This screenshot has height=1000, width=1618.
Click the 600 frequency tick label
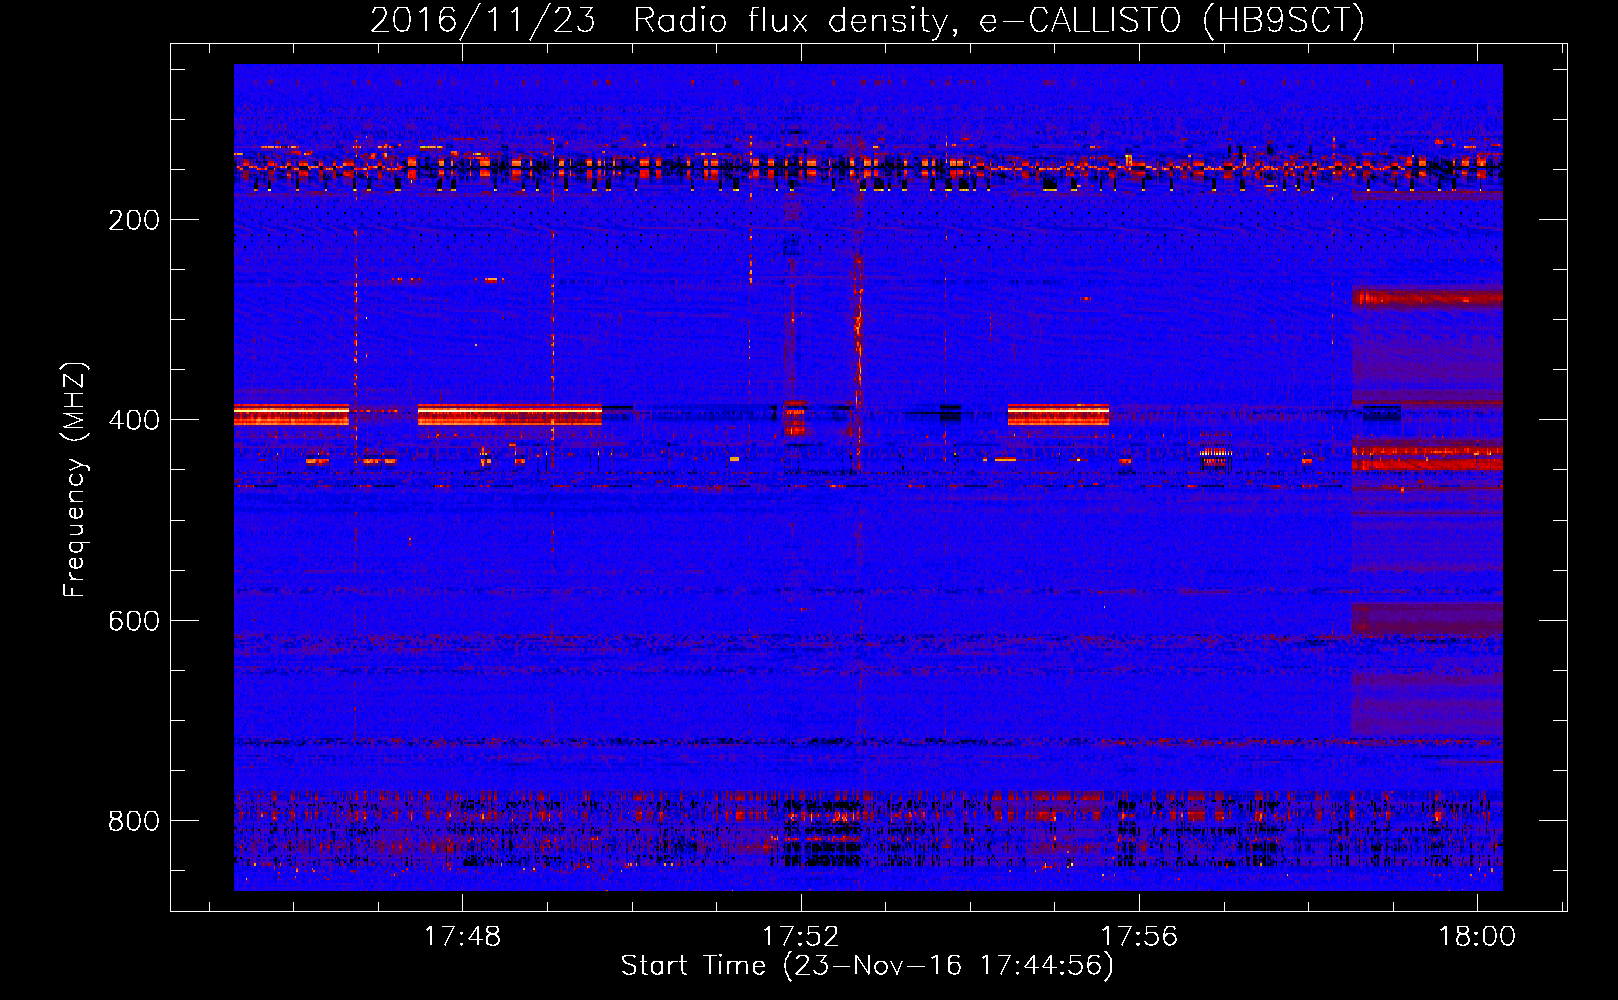tap(134, 621)
